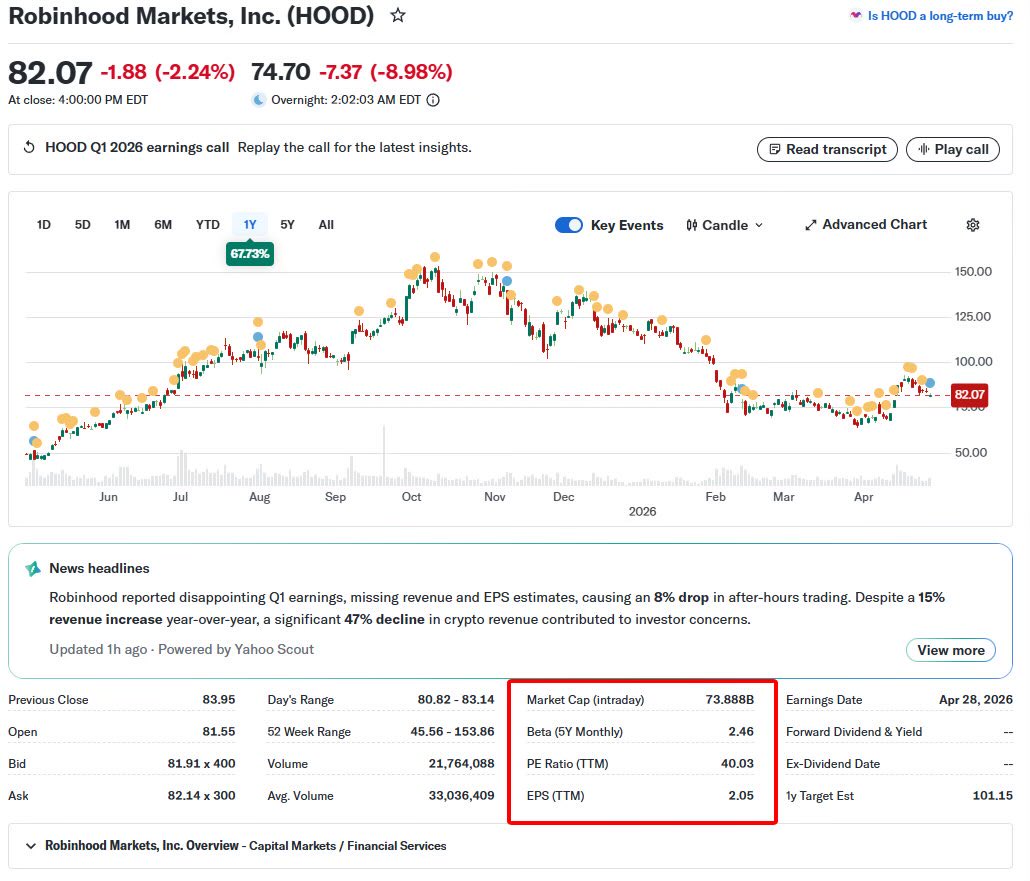Click the 67.73% one-year return badge
Screen dimensions: 1030x881
click(x=250, y=254)
